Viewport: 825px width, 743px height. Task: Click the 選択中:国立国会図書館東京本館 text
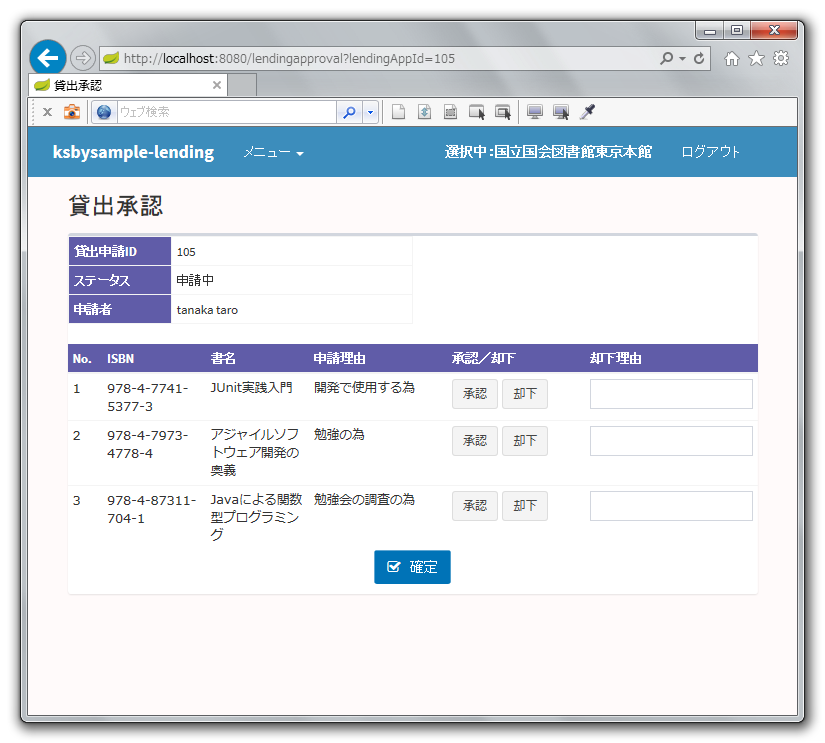coord(548,152)
